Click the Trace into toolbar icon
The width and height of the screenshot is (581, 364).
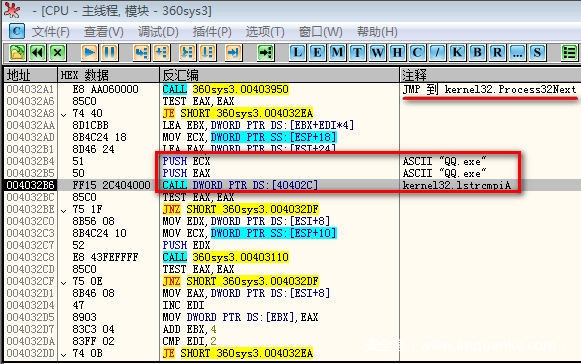(187, 52)
